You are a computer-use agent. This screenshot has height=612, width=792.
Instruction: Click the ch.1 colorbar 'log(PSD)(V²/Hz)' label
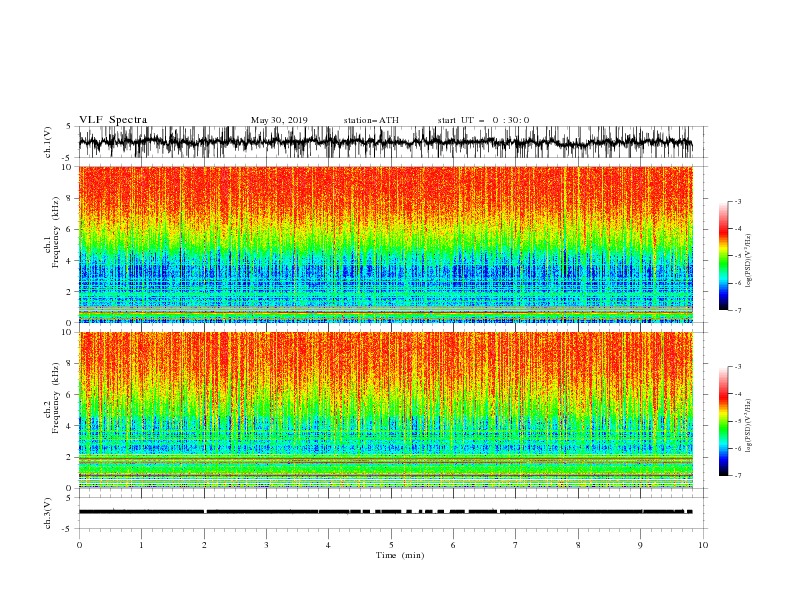[x=748, y=261]
